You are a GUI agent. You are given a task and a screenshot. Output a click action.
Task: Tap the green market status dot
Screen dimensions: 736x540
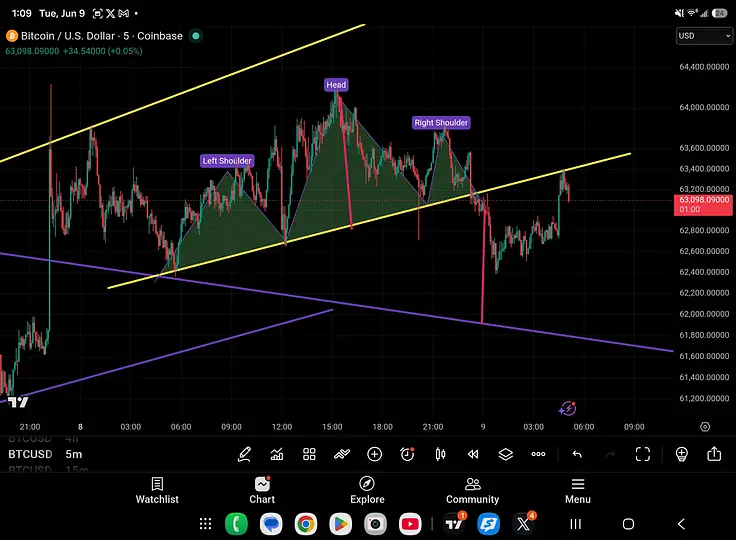point(196,36)
